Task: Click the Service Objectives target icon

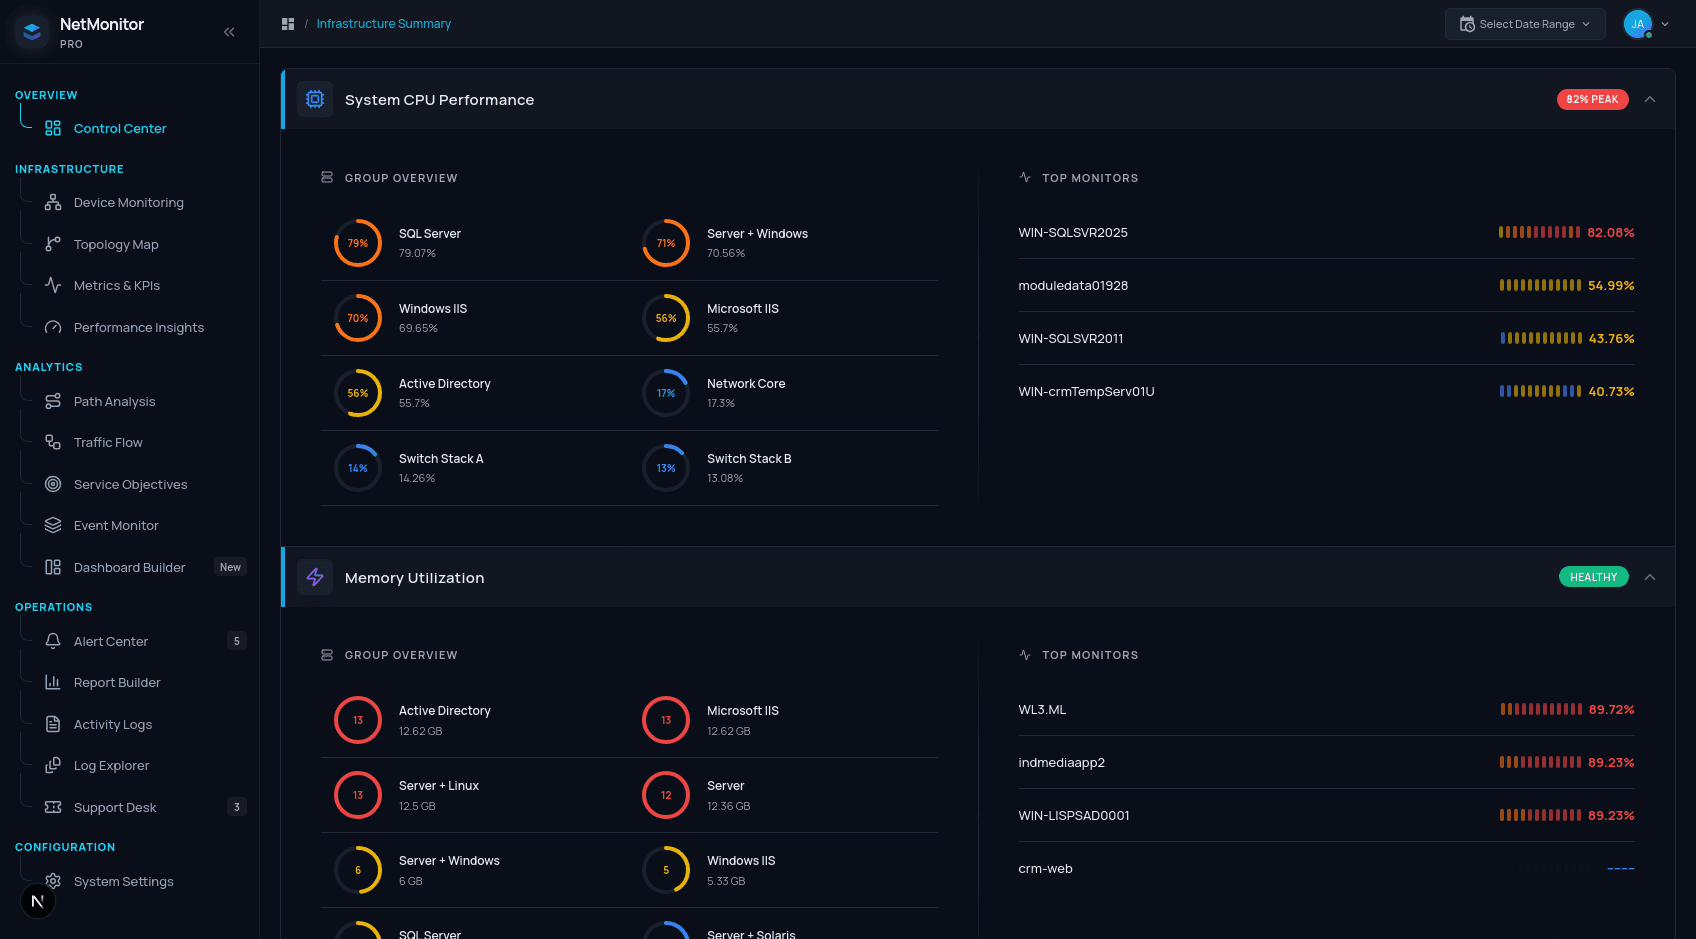Action: [x=53, y=484]
